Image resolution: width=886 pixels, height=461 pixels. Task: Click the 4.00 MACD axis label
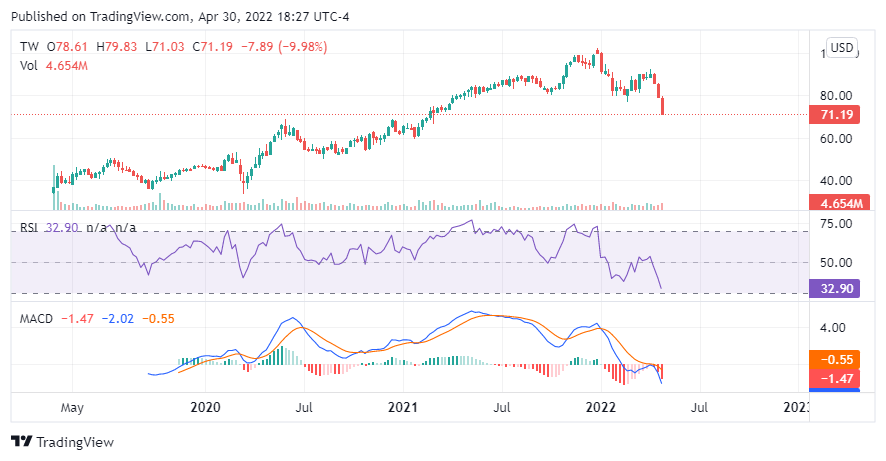point(832,328)
